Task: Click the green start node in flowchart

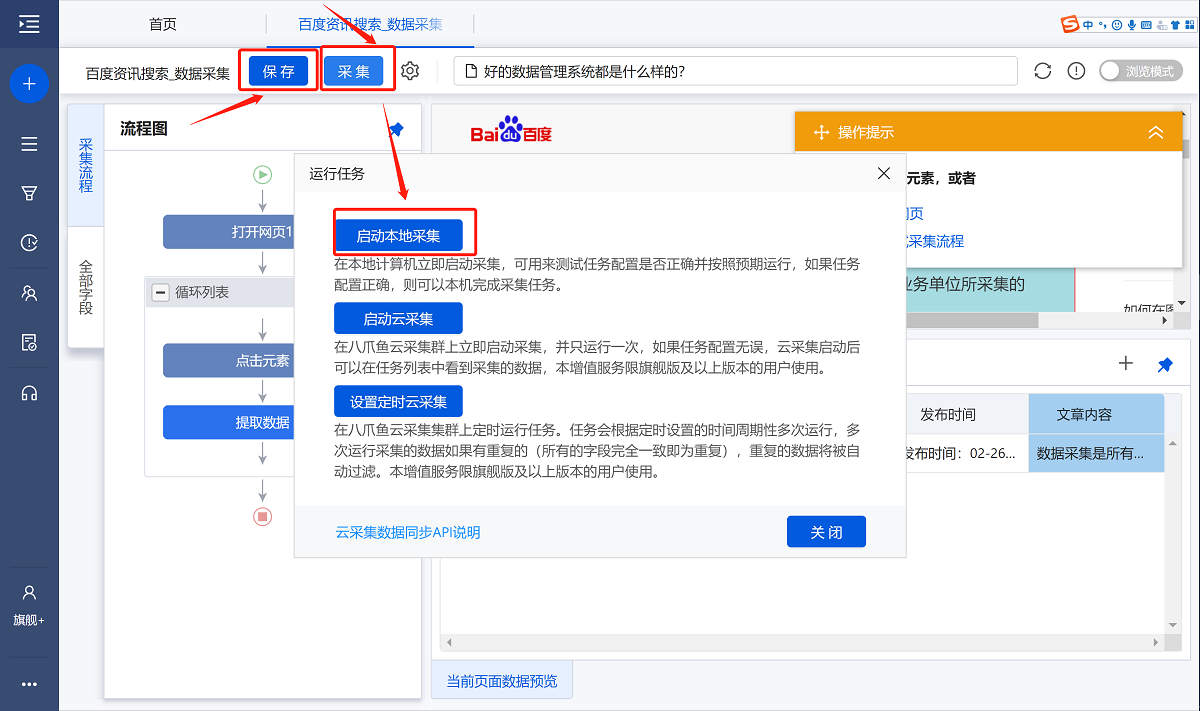Action: (x=262, y=174)
